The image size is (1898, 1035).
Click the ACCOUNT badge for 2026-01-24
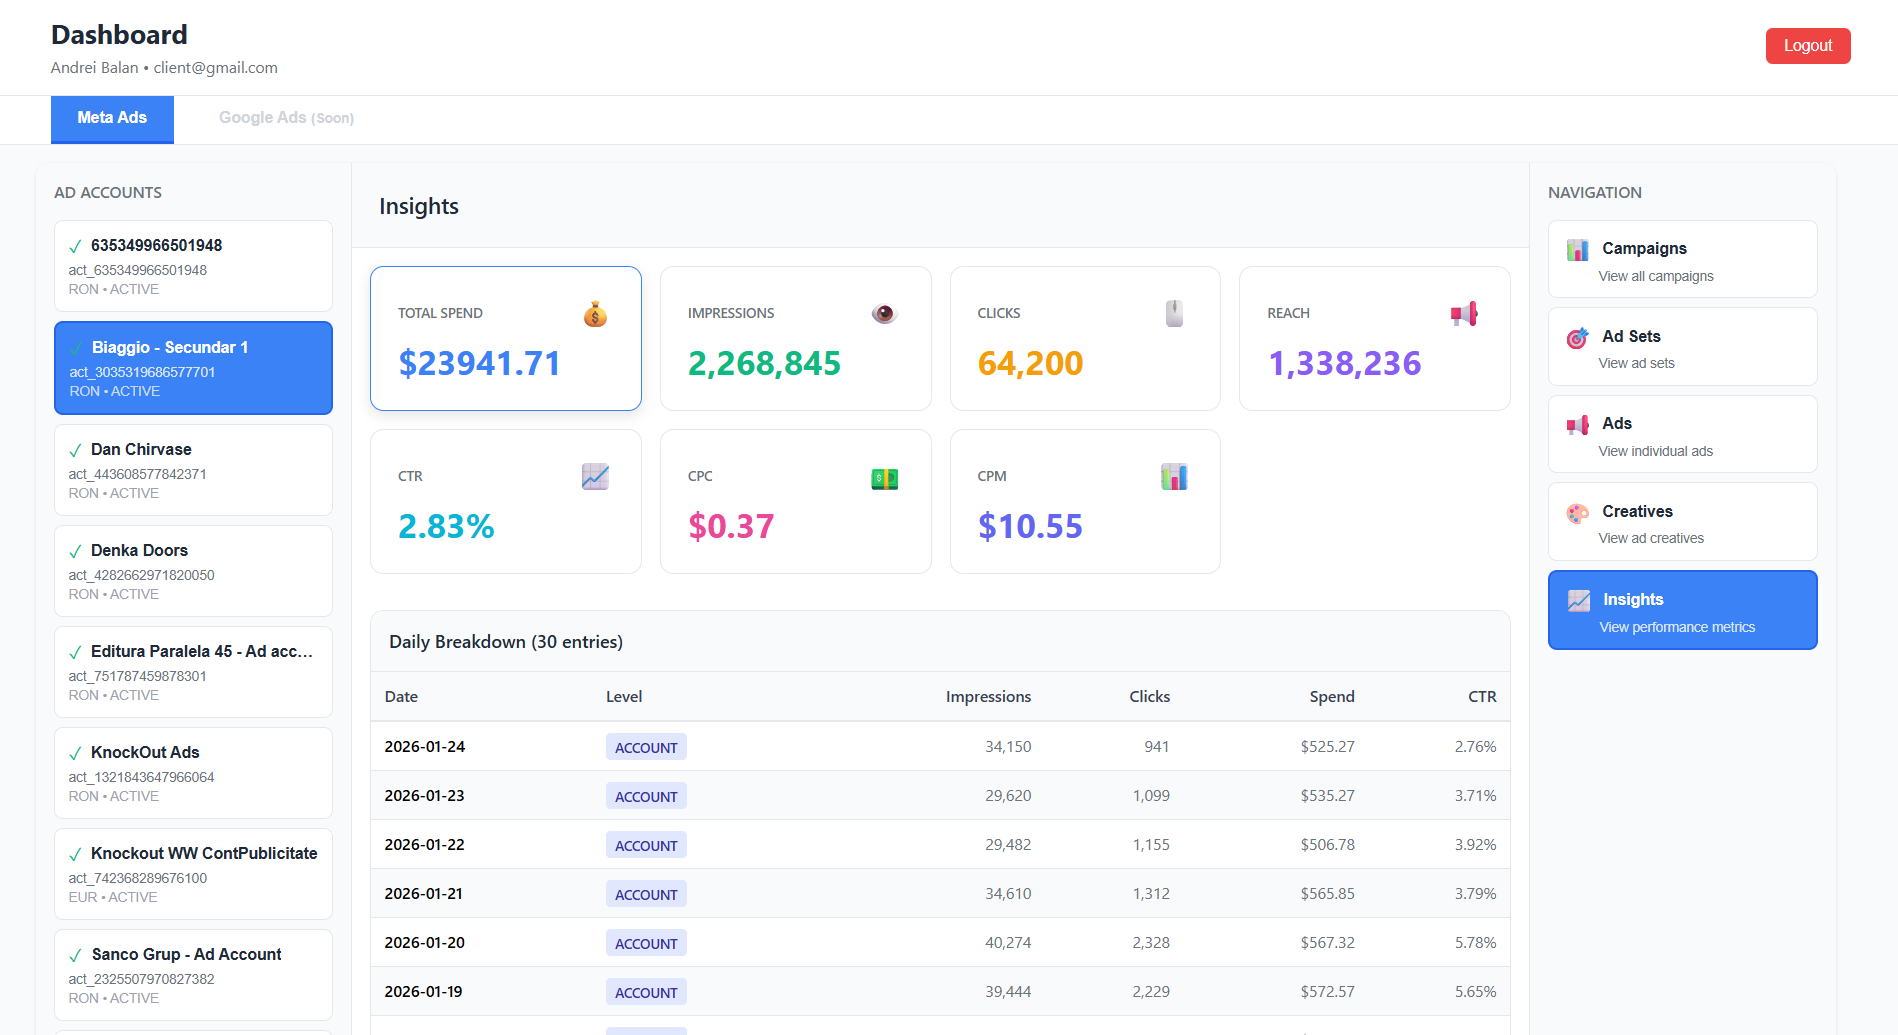point(646,748)
